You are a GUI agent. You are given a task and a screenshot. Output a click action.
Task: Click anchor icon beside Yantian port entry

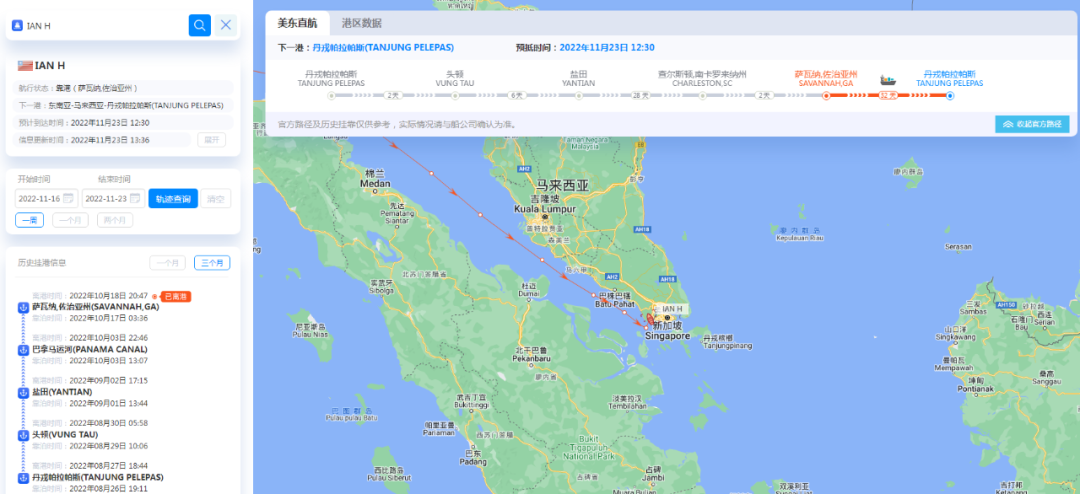[24, 392]
